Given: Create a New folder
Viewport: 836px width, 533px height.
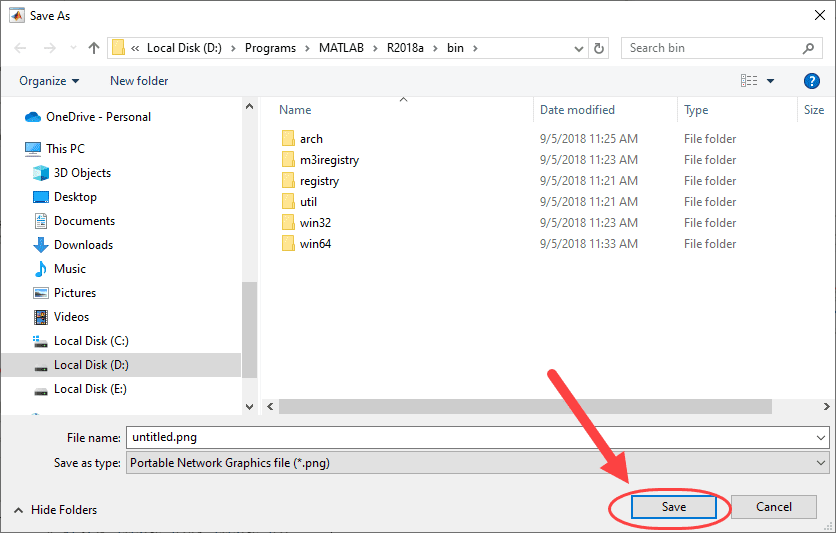Looking at the screenshot, I should pos(139,81).
